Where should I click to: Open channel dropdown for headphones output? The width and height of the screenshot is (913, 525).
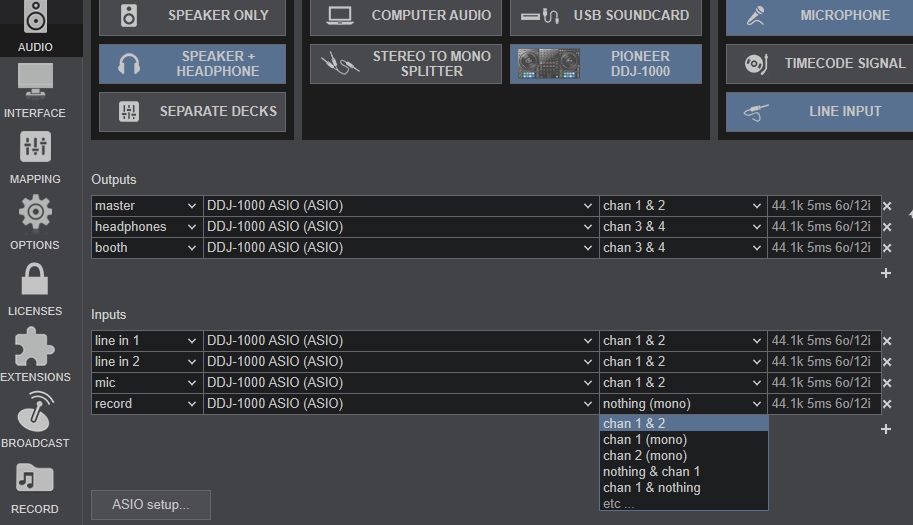tap(683, 226)
